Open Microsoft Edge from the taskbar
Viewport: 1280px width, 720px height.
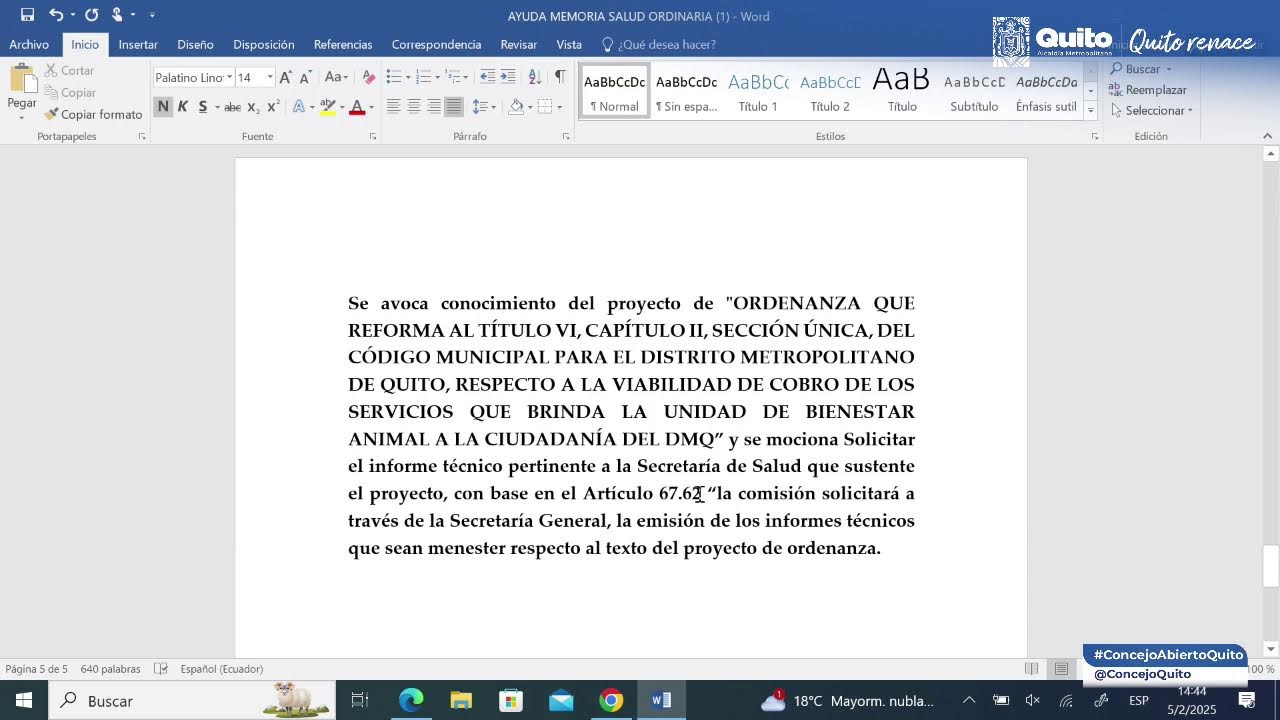coord(411,700)
